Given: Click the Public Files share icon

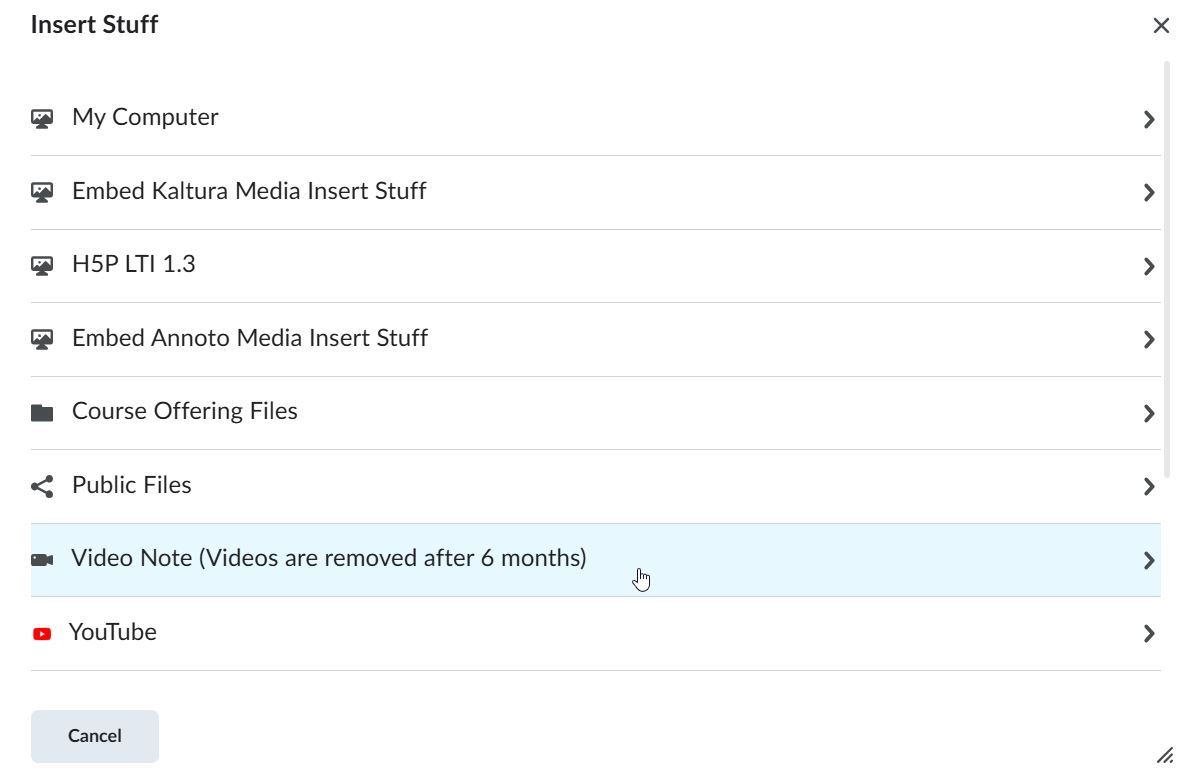Looking at the screenshot, I should (42, 487).
